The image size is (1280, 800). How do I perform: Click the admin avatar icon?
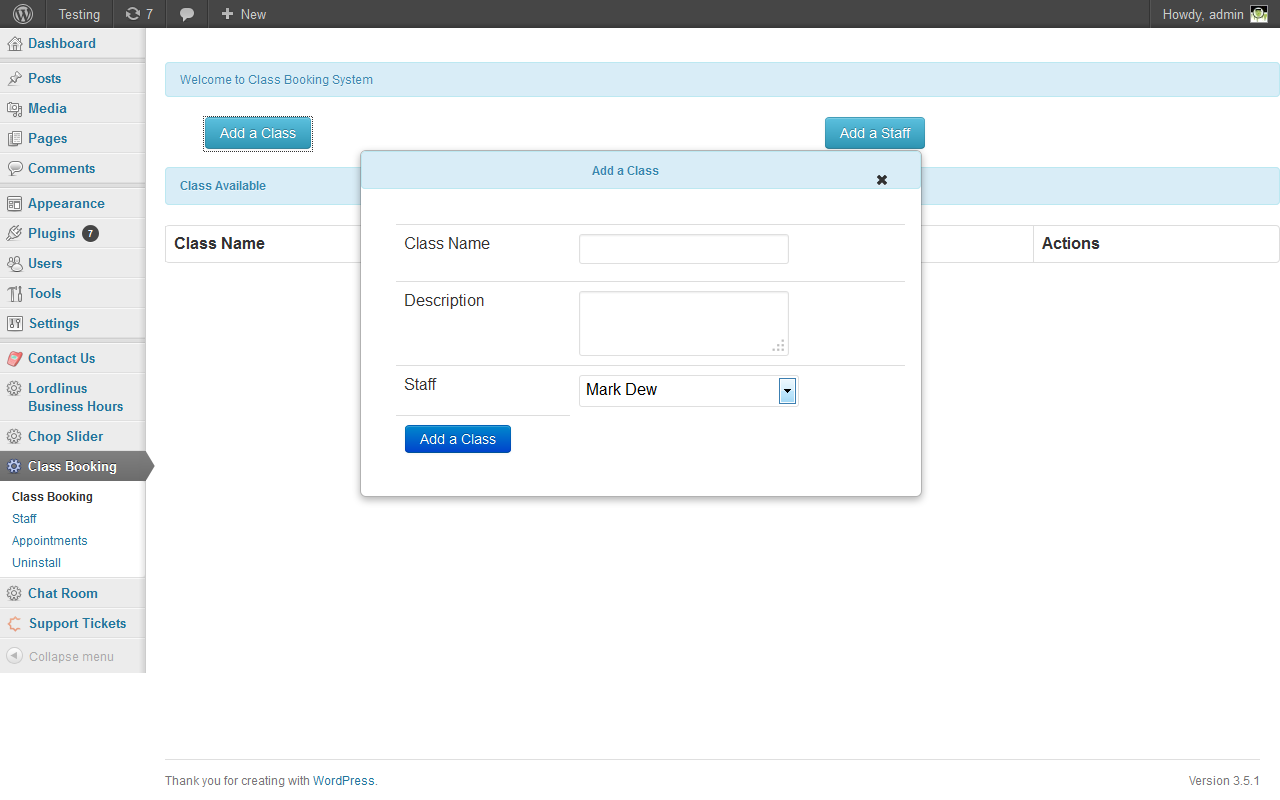coord(1259,14)
